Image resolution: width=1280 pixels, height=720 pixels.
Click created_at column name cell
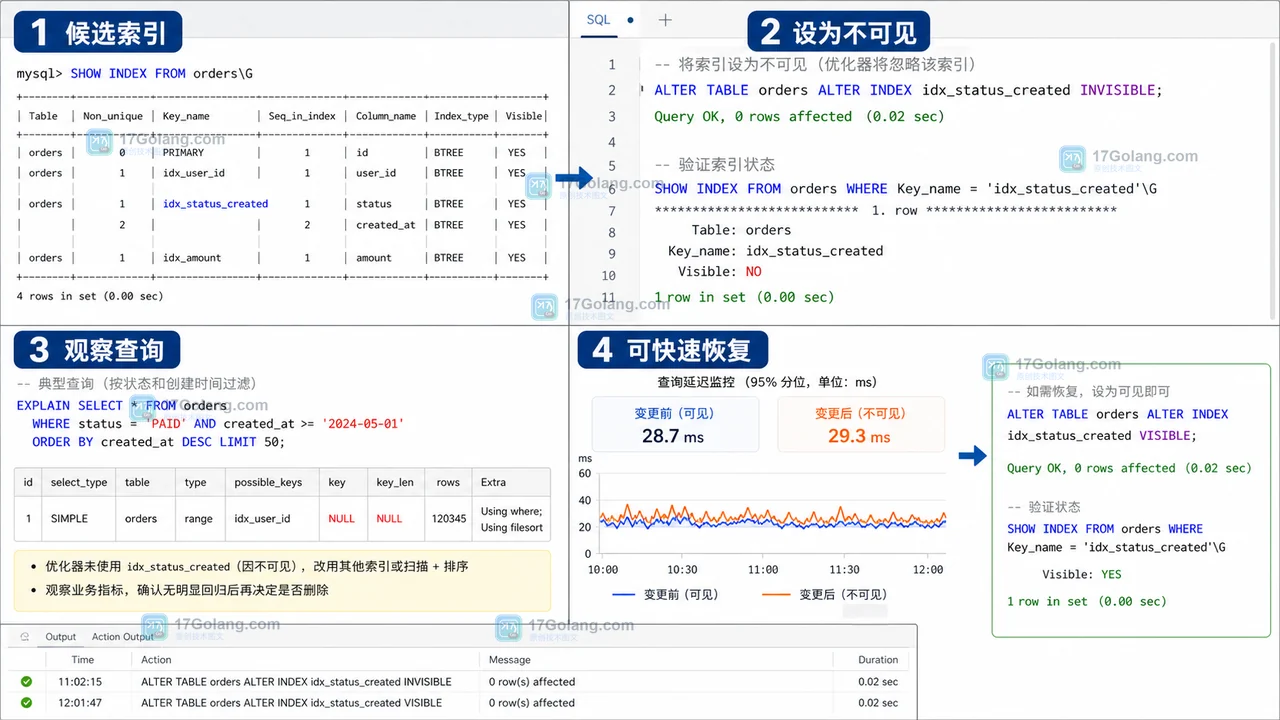[x=385, y=225]
